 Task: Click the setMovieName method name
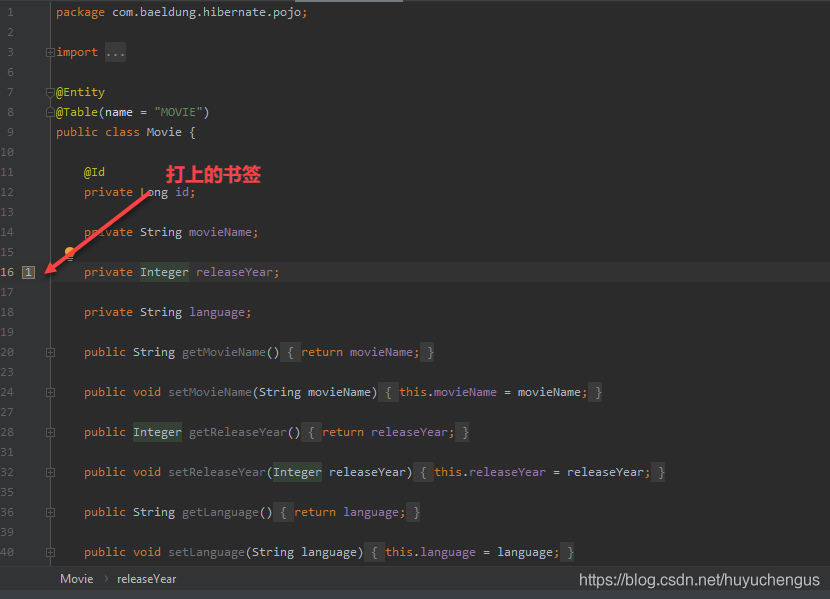pyautogui.click(x=210, y=392)
